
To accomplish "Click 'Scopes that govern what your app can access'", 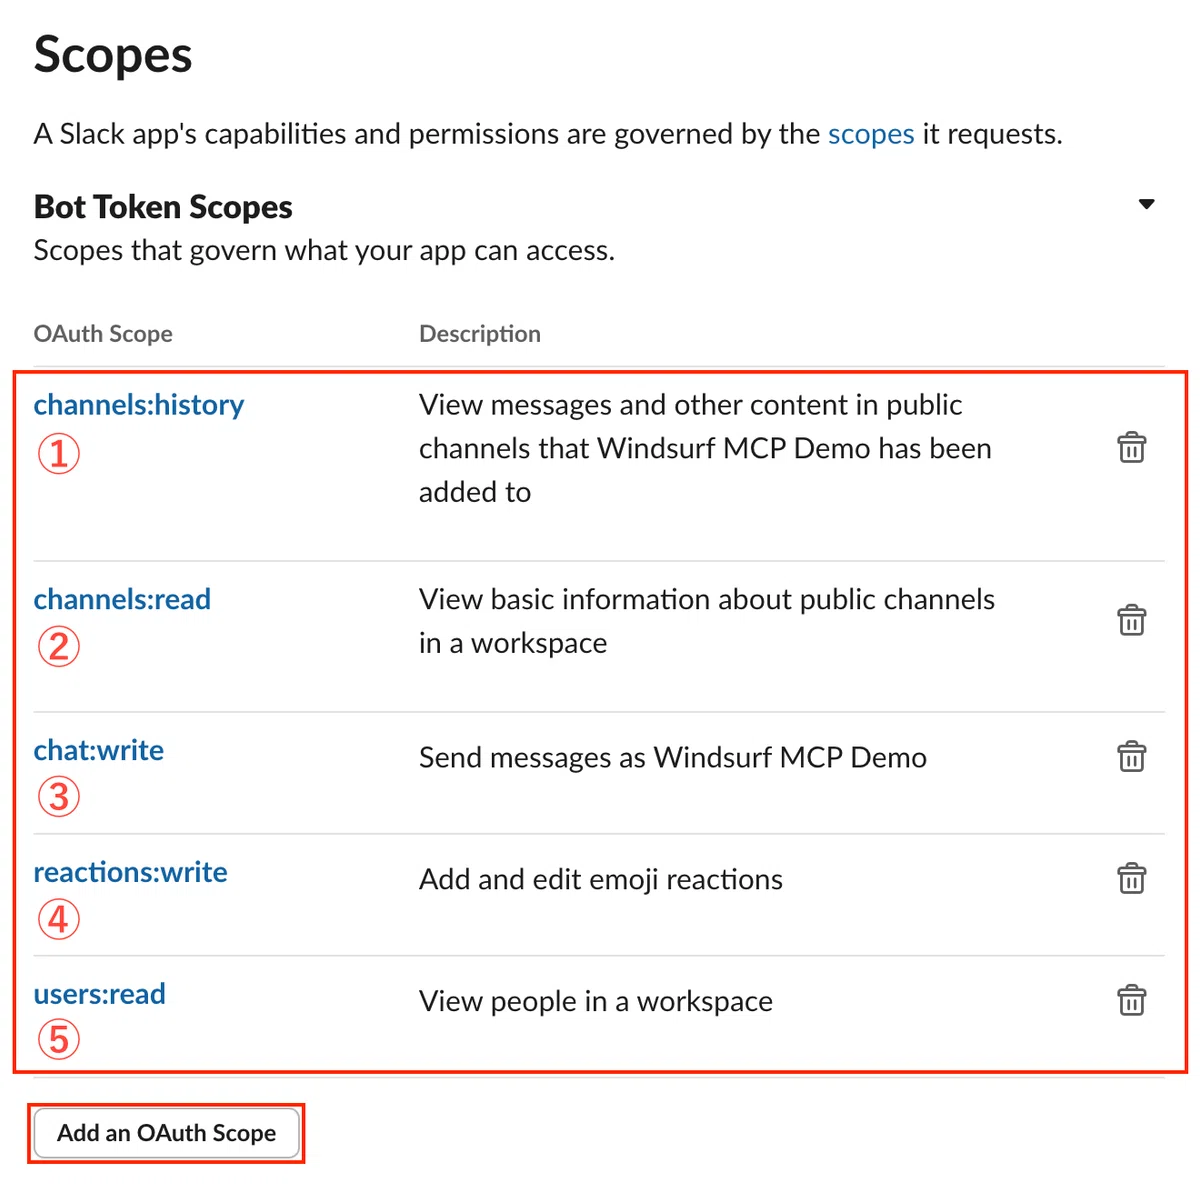I will pos(324,250).
